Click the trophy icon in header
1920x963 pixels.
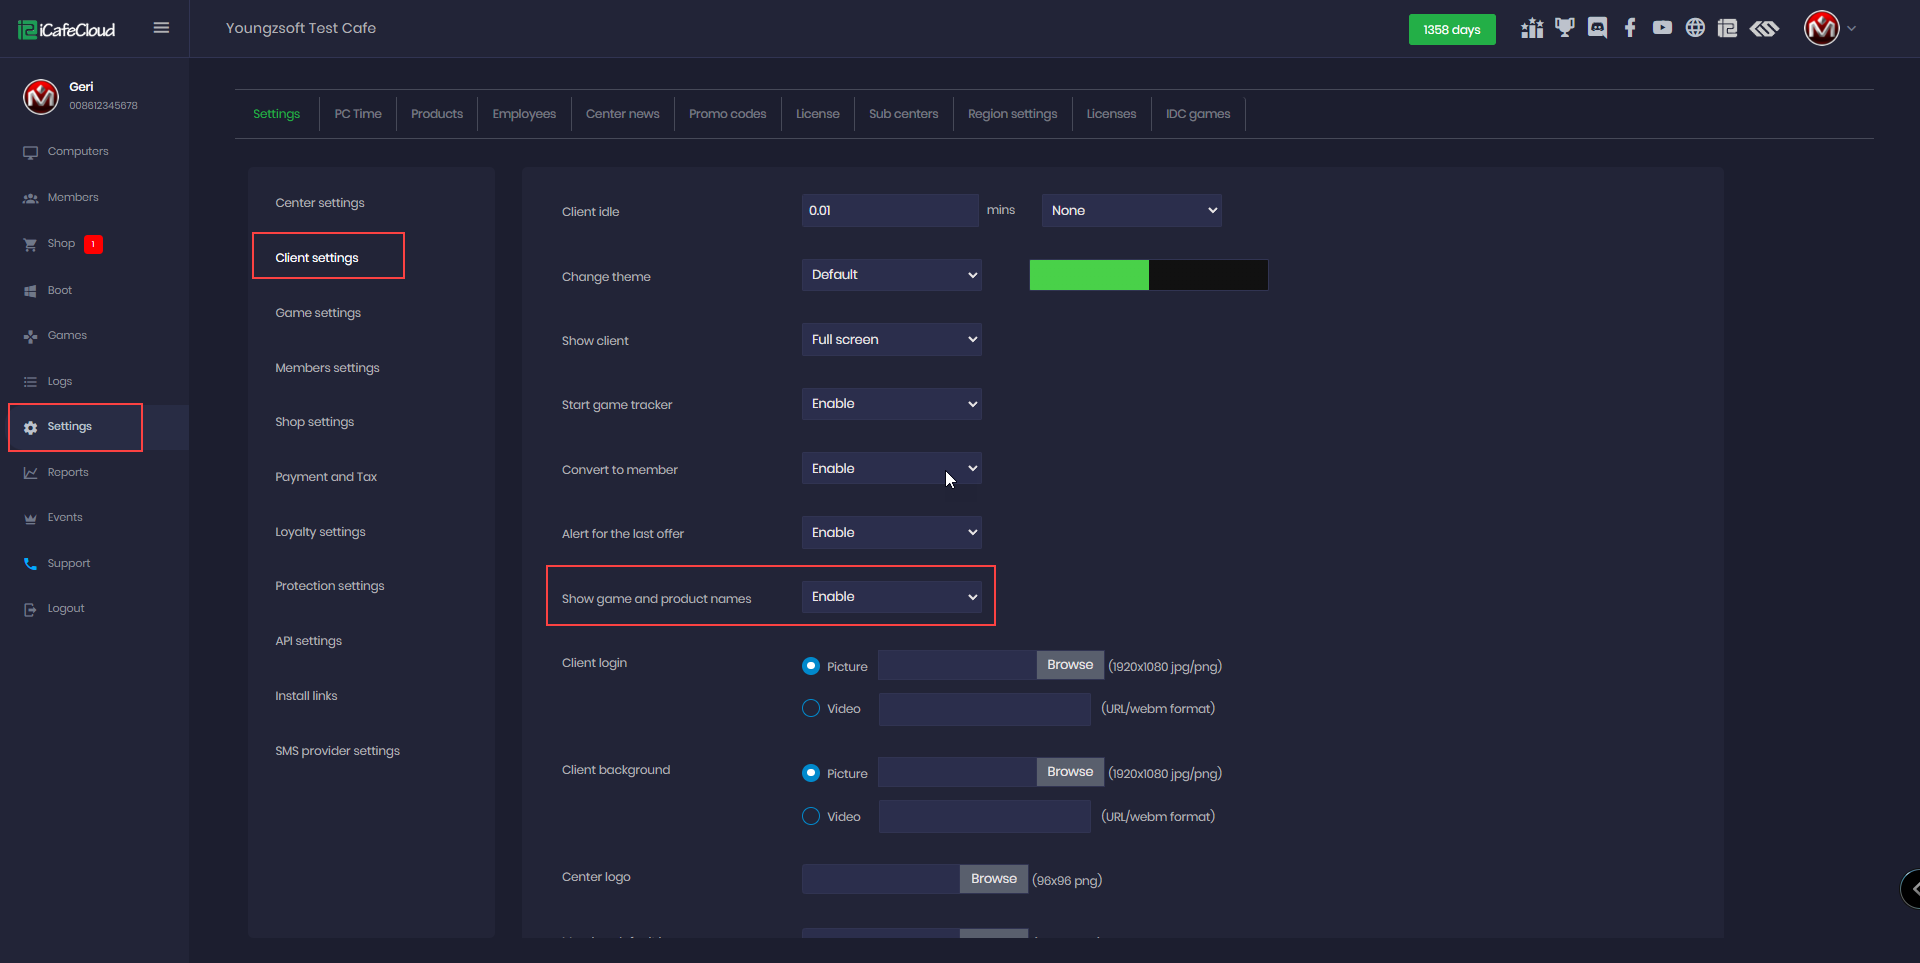point(1564,28)
